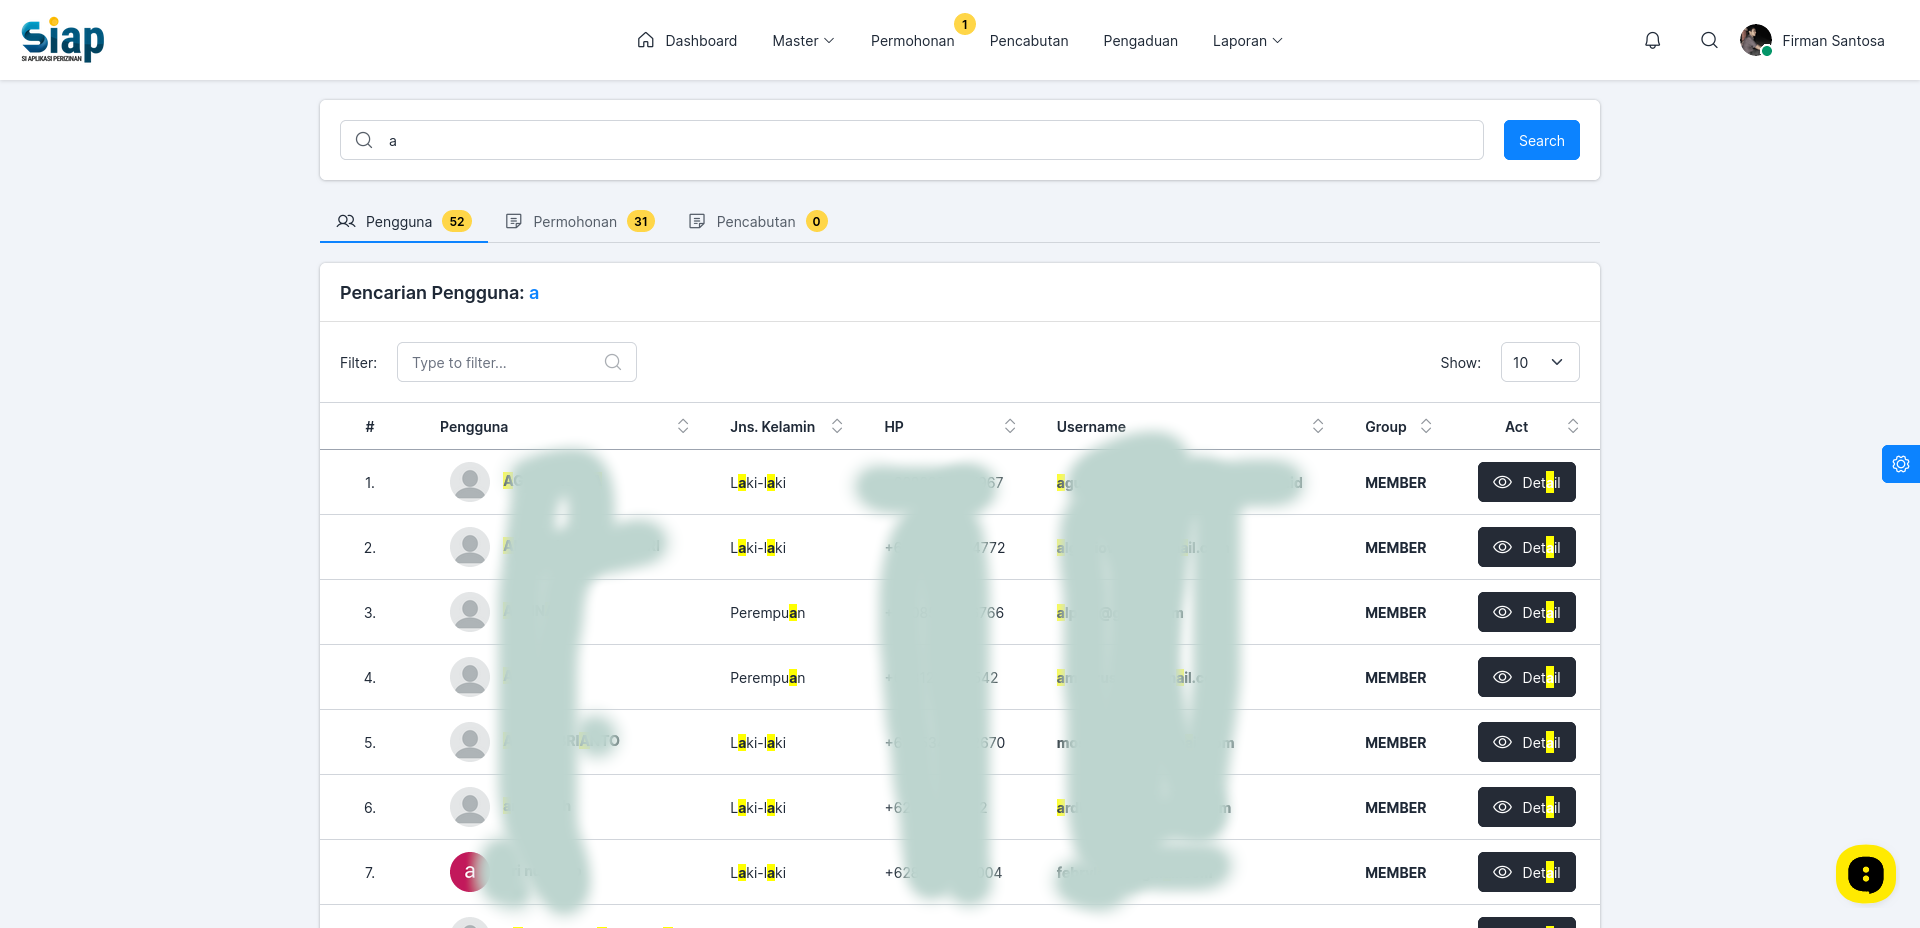This screenshot has height=928, width=1920.
Task: Open the Show rows count dropdown
Action: pos(1540,362)
